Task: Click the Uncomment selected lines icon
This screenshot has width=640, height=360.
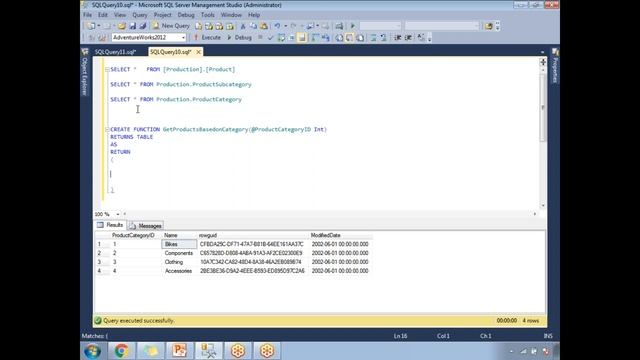Action: pos(383,38)
